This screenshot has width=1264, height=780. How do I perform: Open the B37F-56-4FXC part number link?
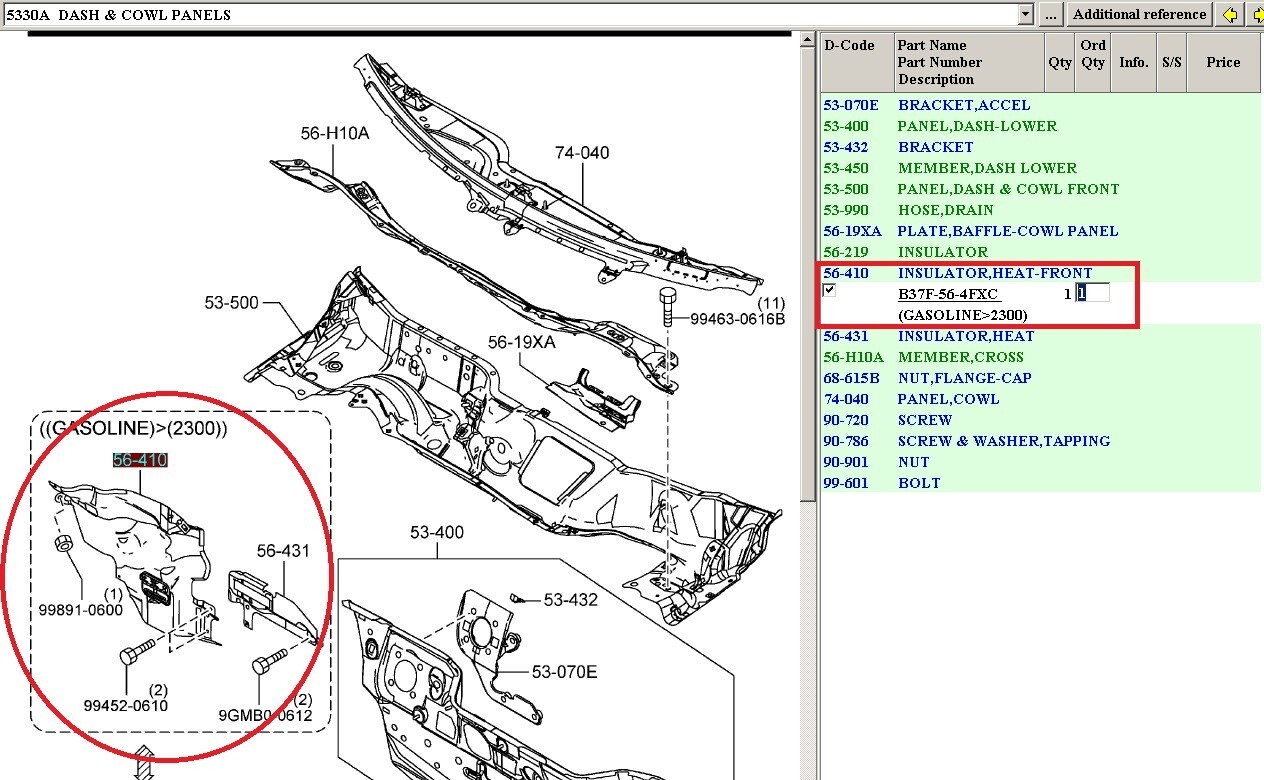[947, 294]
